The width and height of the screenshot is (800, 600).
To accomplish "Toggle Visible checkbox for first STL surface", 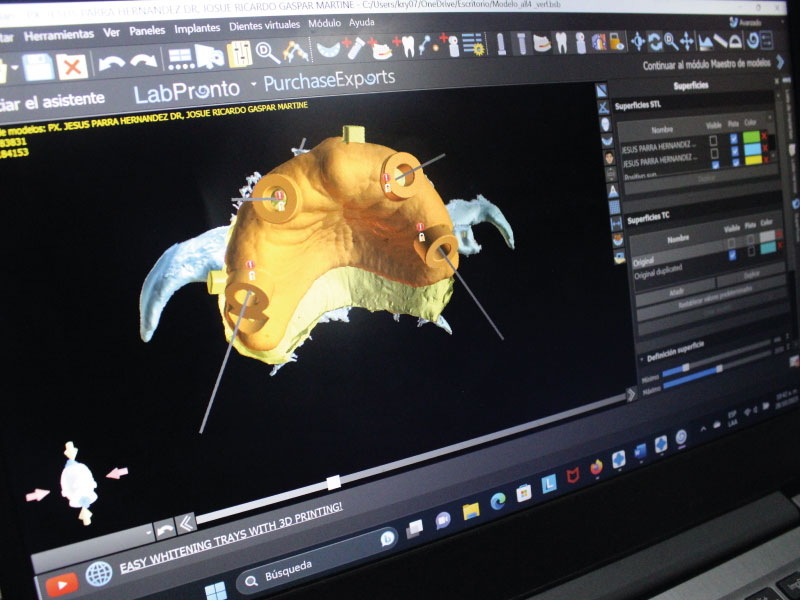I will click(x=713, y=141).
